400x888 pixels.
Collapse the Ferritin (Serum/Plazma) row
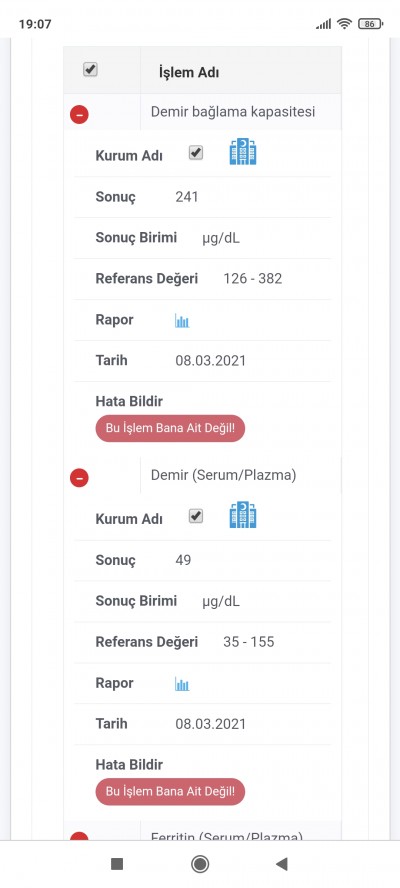(x=79, y=836)
